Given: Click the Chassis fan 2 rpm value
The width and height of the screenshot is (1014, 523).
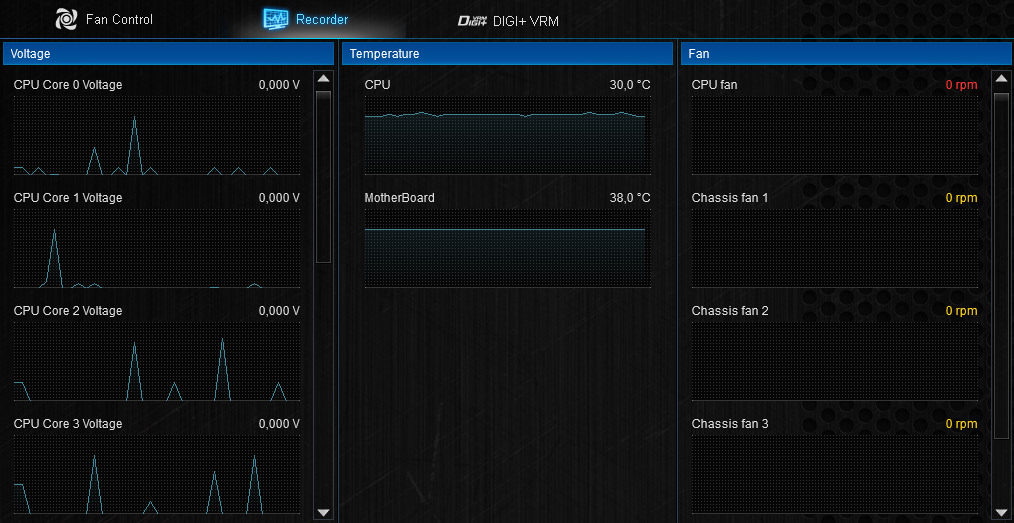Looking at the screenshot, I should coord(962,311).
